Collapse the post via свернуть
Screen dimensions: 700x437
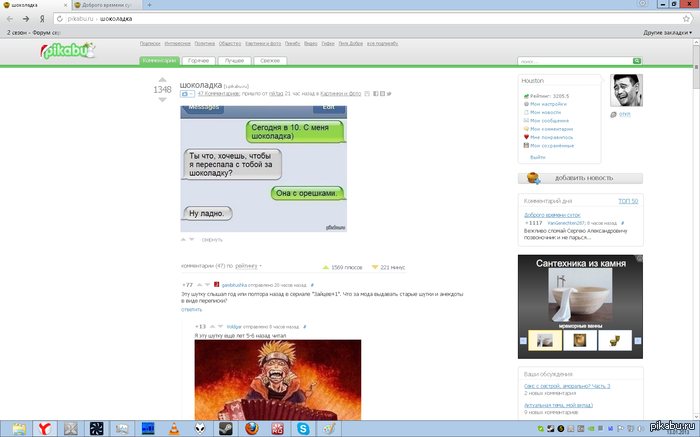point(212,240)
